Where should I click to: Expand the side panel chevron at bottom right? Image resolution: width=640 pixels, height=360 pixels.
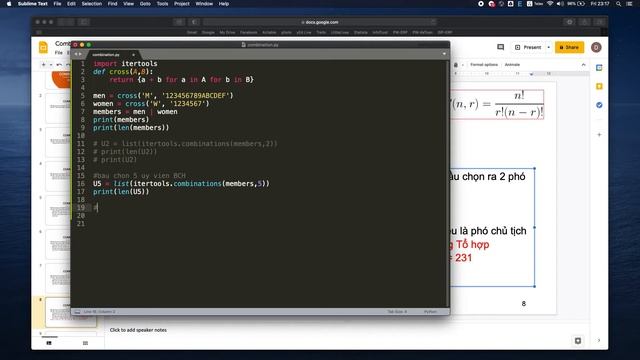pyautogui.click(x=599, y=340)
